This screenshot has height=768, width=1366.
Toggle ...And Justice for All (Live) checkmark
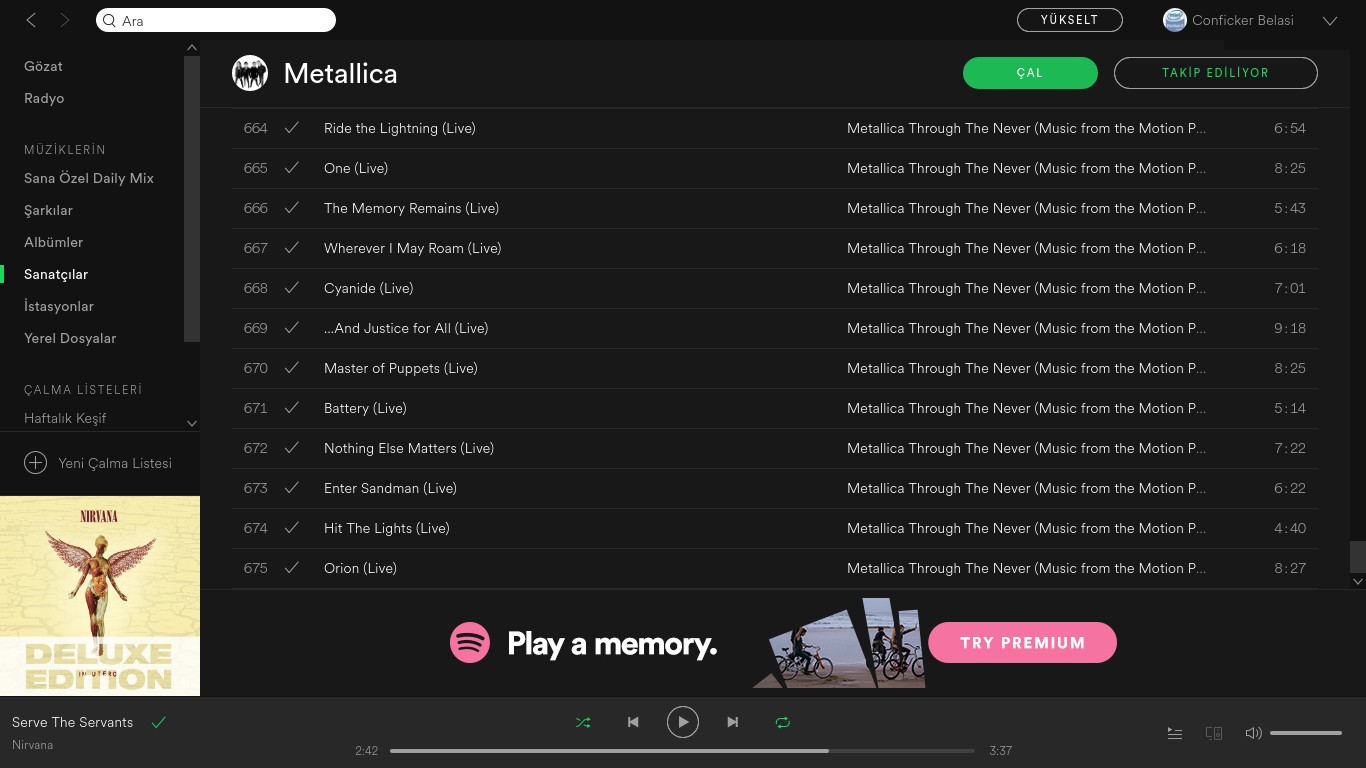point(292,328)
